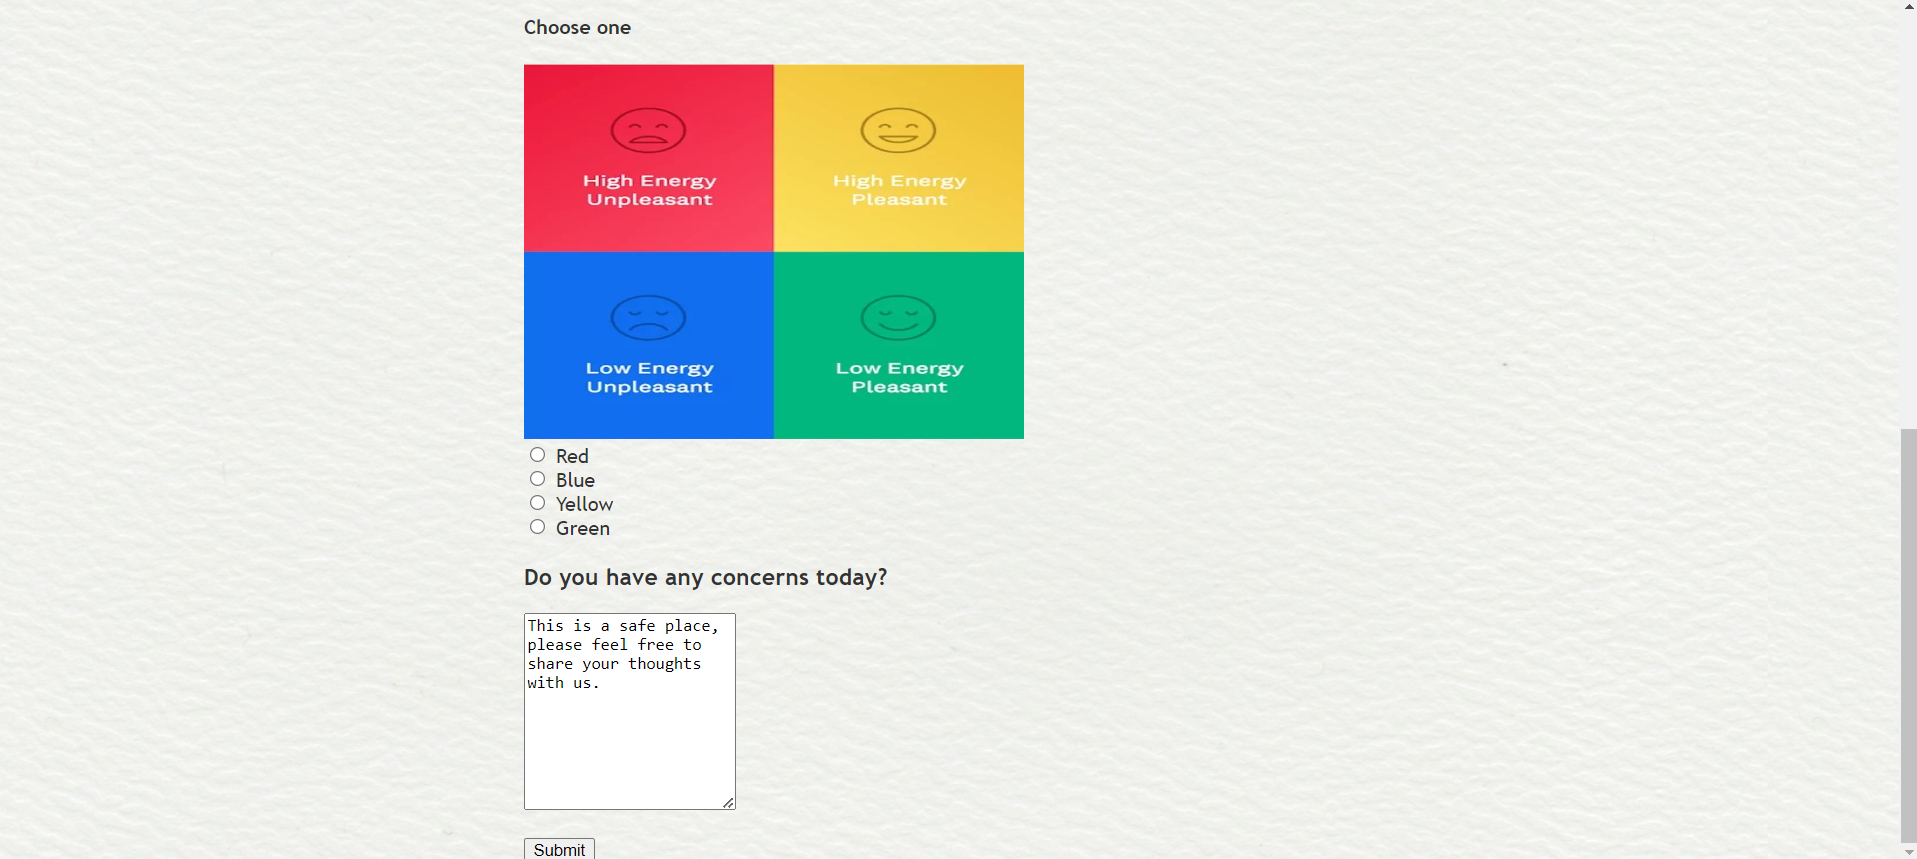Click the smiling face icon on the green square
This screenshot has width=1917, height=859.
pos(898,318)
